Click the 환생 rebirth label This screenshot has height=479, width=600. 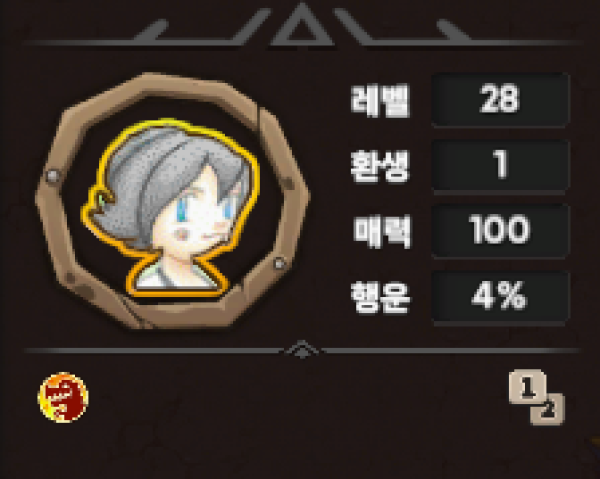click(380, 166)
